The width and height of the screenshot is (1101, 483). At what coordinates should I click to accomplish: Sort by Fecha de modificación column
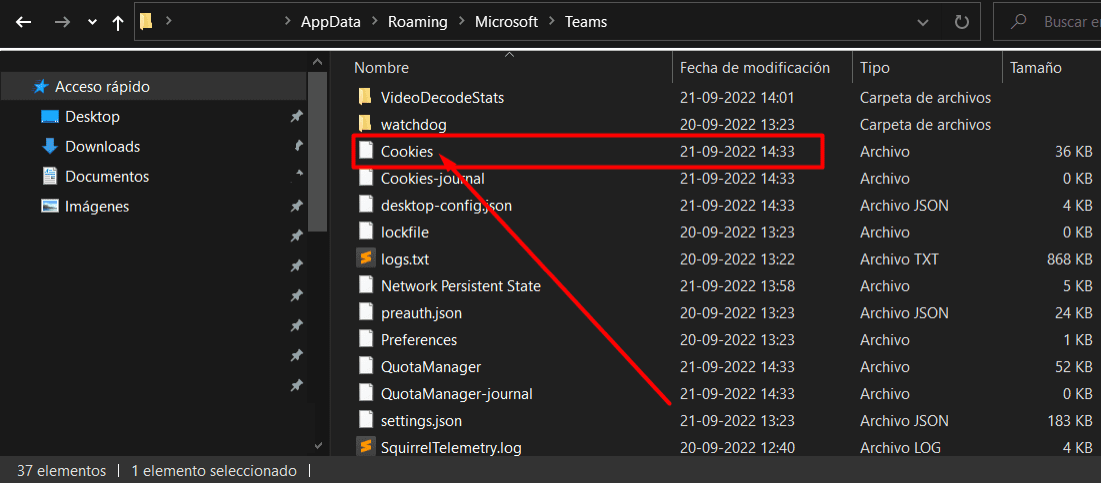tap(755, 68)
